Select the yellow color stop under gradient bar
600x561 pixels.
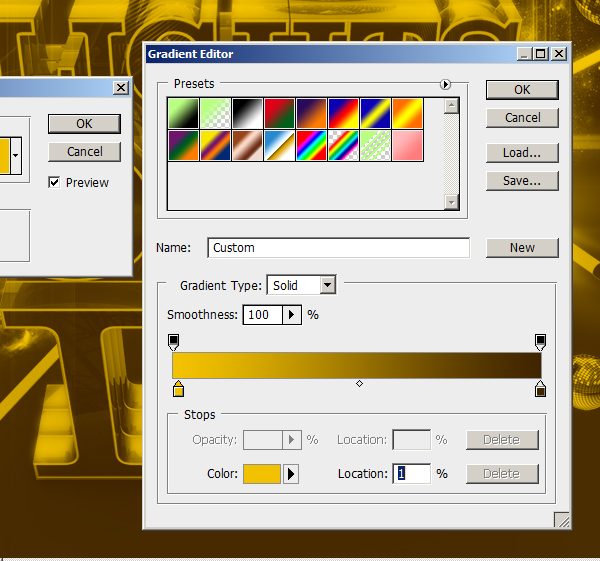click(178, 389)
